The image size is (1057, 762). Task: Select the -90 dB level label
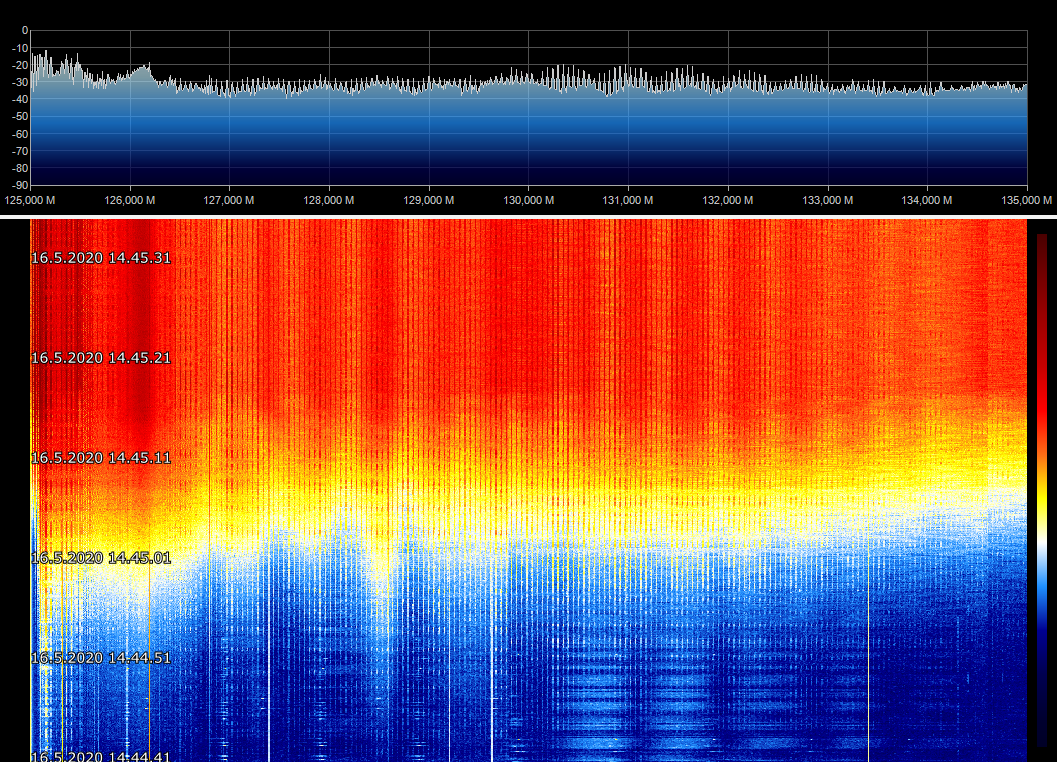[x=20, y=185]
